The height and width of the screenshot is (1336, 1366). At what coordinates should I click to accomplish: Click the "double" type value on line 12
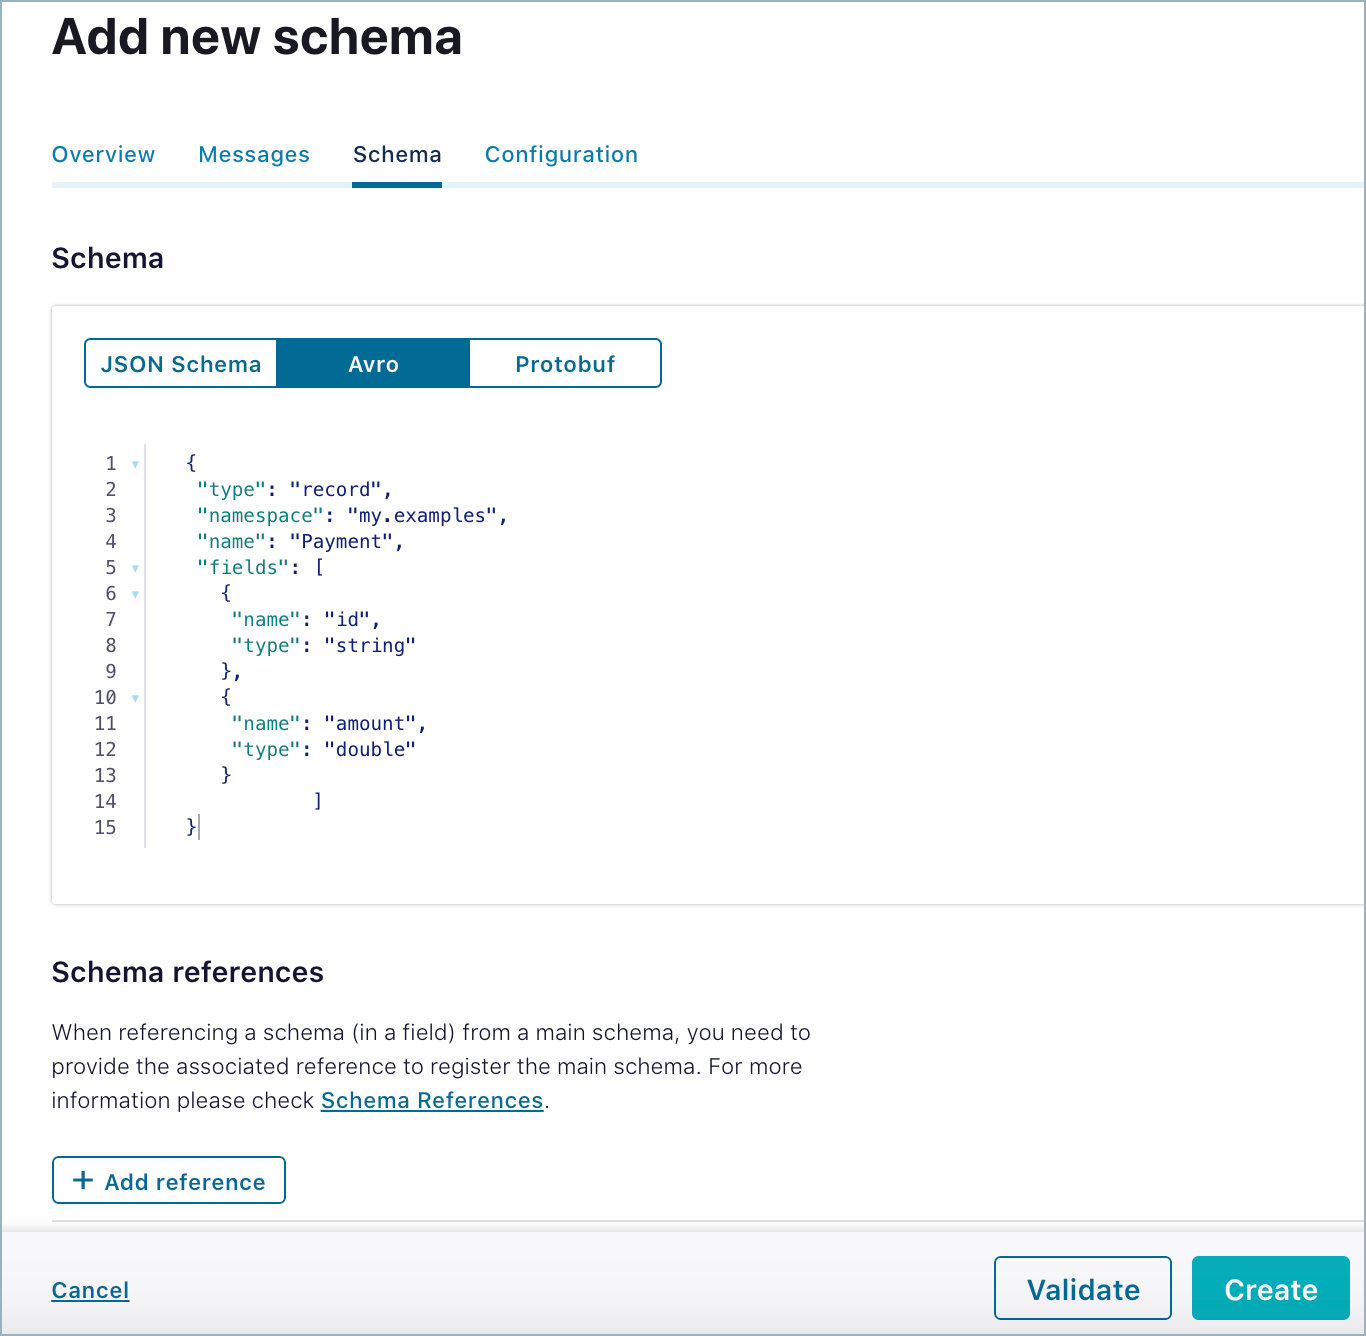370,750
